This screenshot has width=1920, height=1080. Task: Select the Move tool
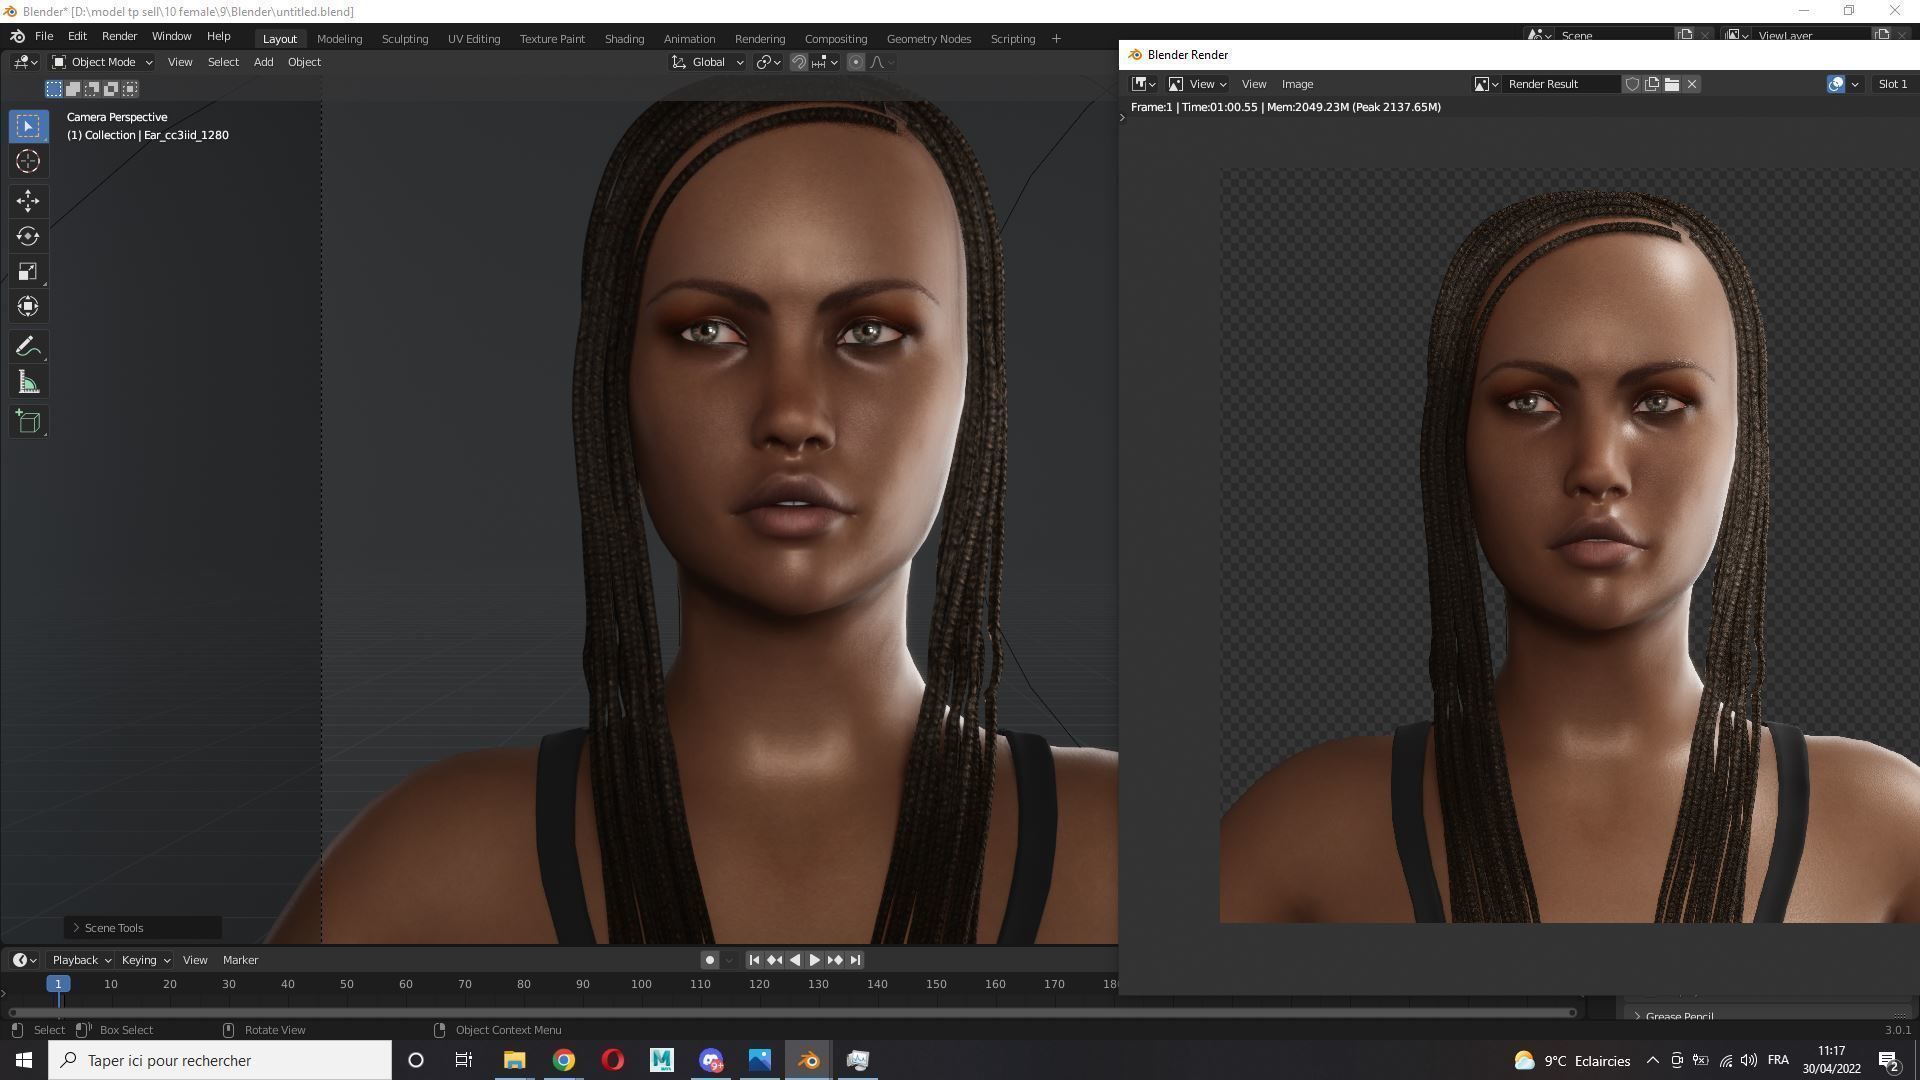pos(28,201)
